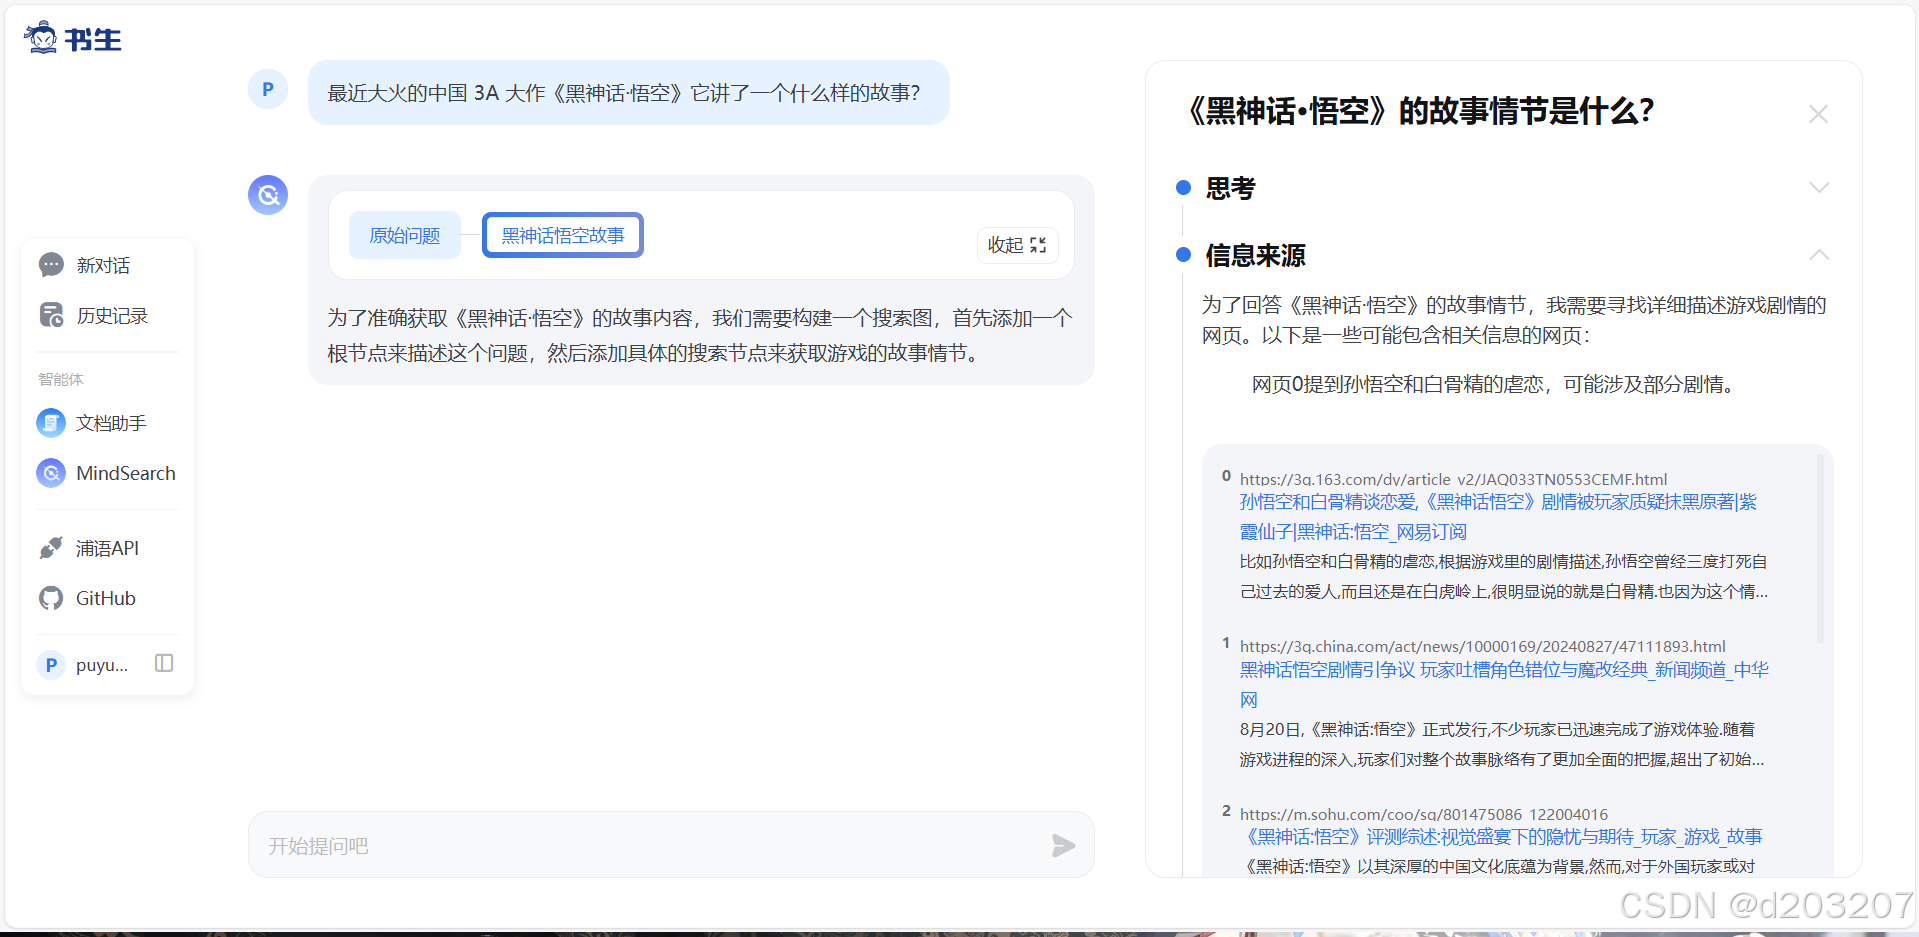Click the 书生 logo icon

coord(41,37)
